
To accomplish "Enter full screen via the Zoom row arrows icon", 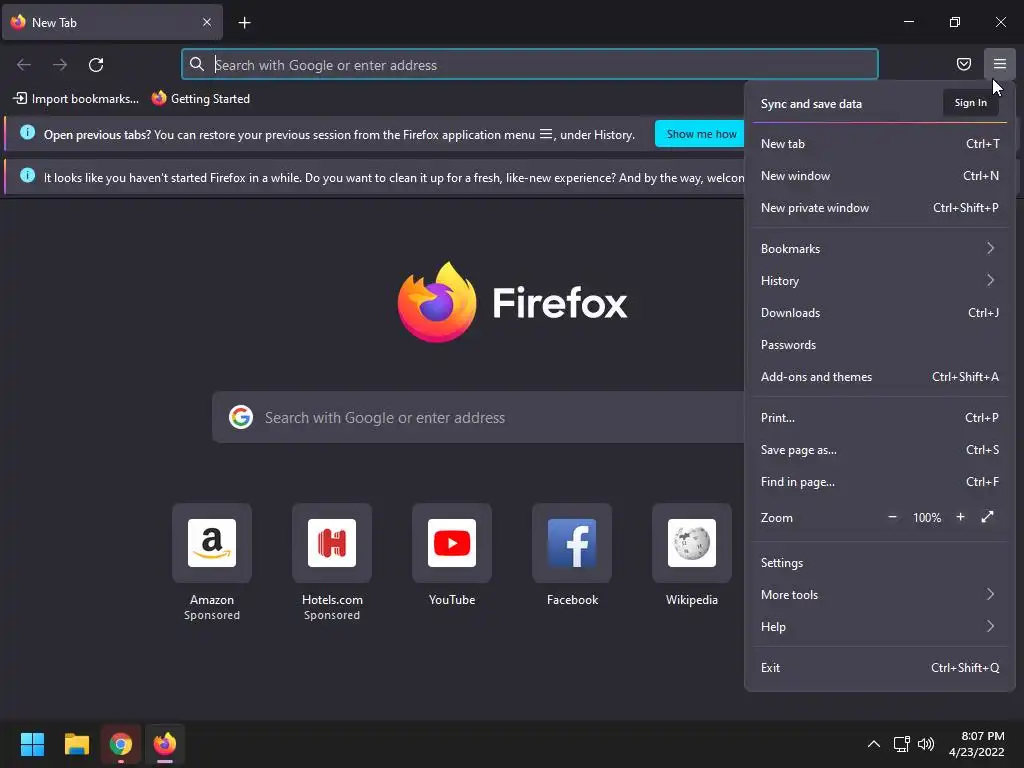I will point(987,517).
